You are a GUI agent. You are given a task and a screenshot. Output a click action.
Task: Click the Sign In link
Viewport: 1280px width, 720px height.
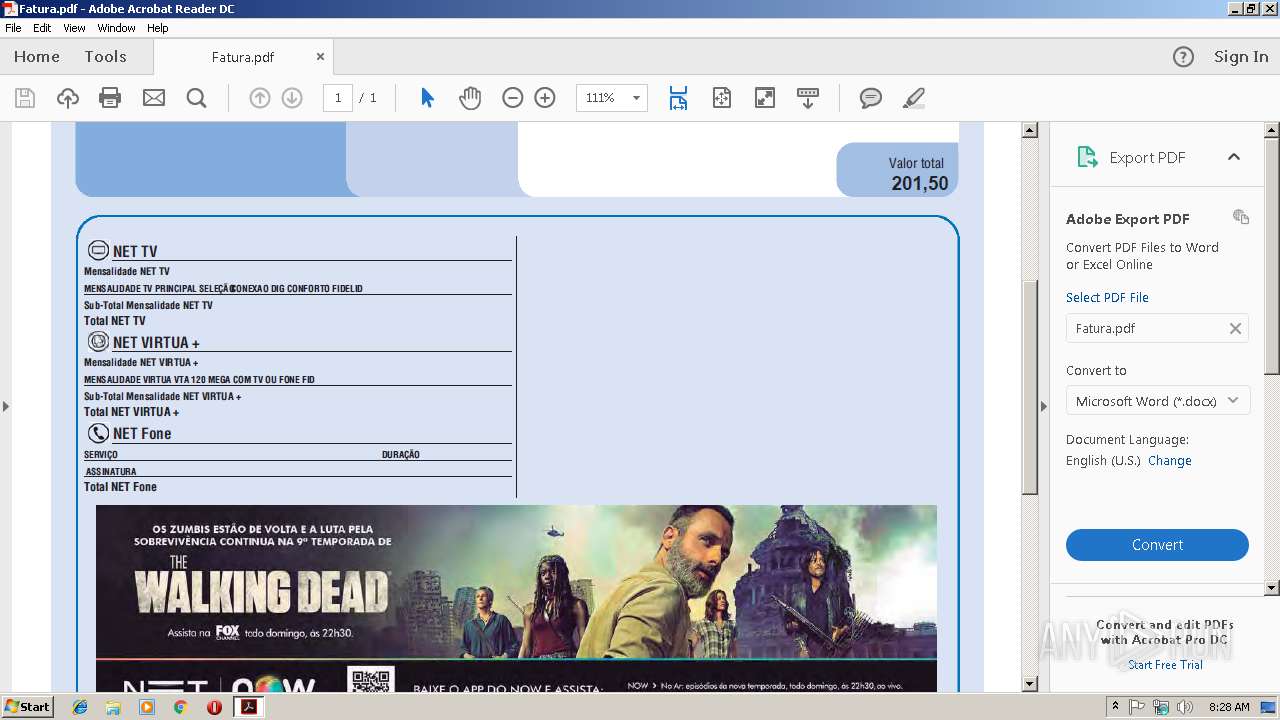point(1241,57)
